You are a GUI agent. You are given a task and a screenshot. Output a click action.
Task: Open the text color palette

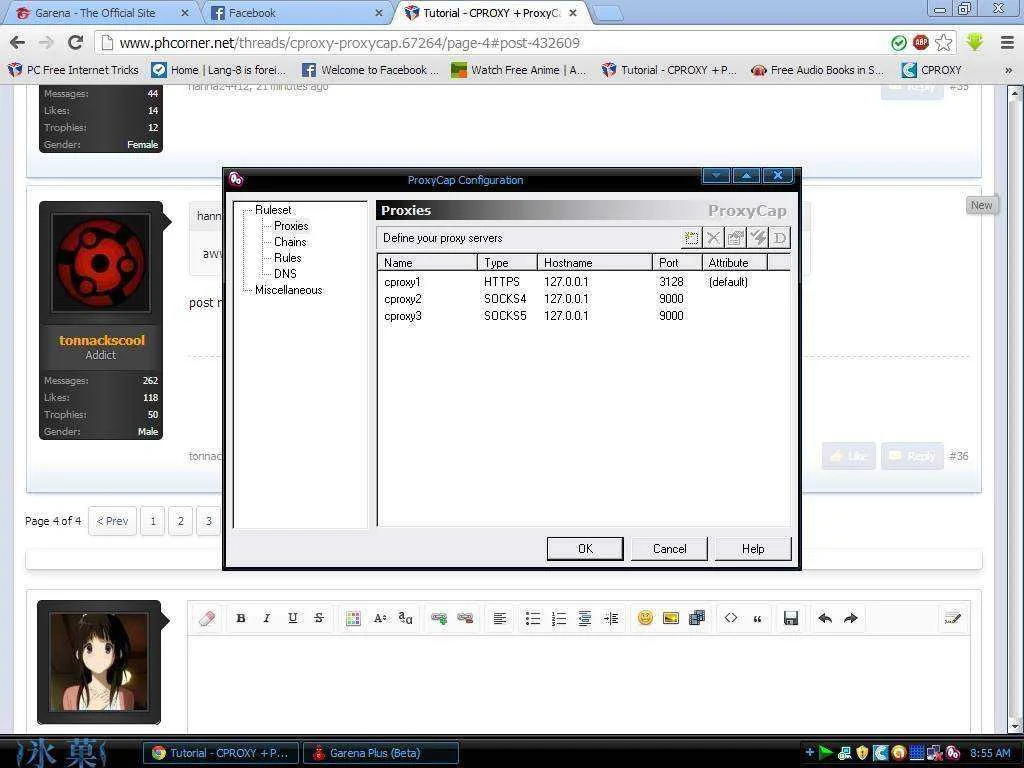tap(353, 618)
